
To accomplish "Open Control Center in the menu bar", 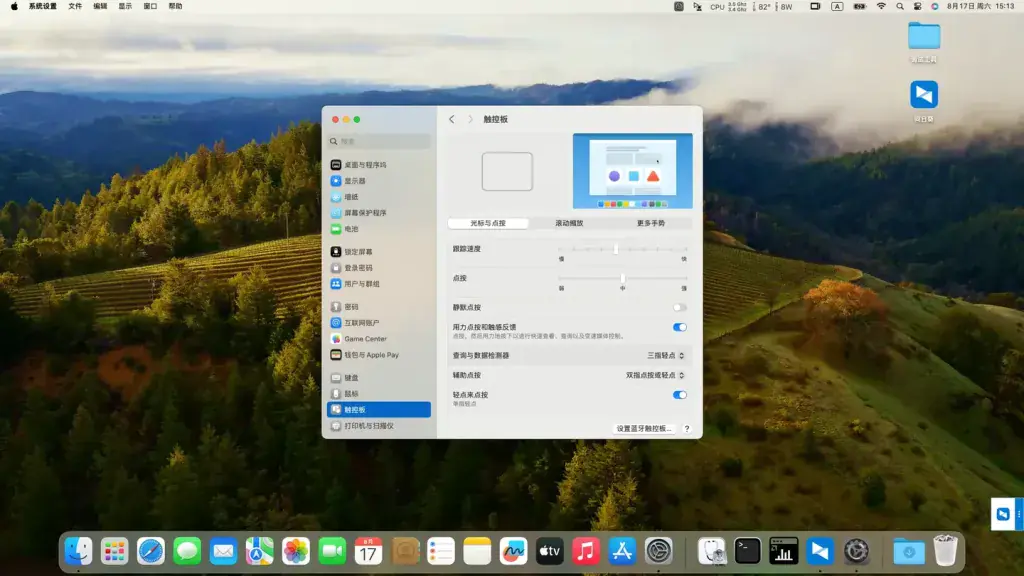I will click(x=918, y=7).
